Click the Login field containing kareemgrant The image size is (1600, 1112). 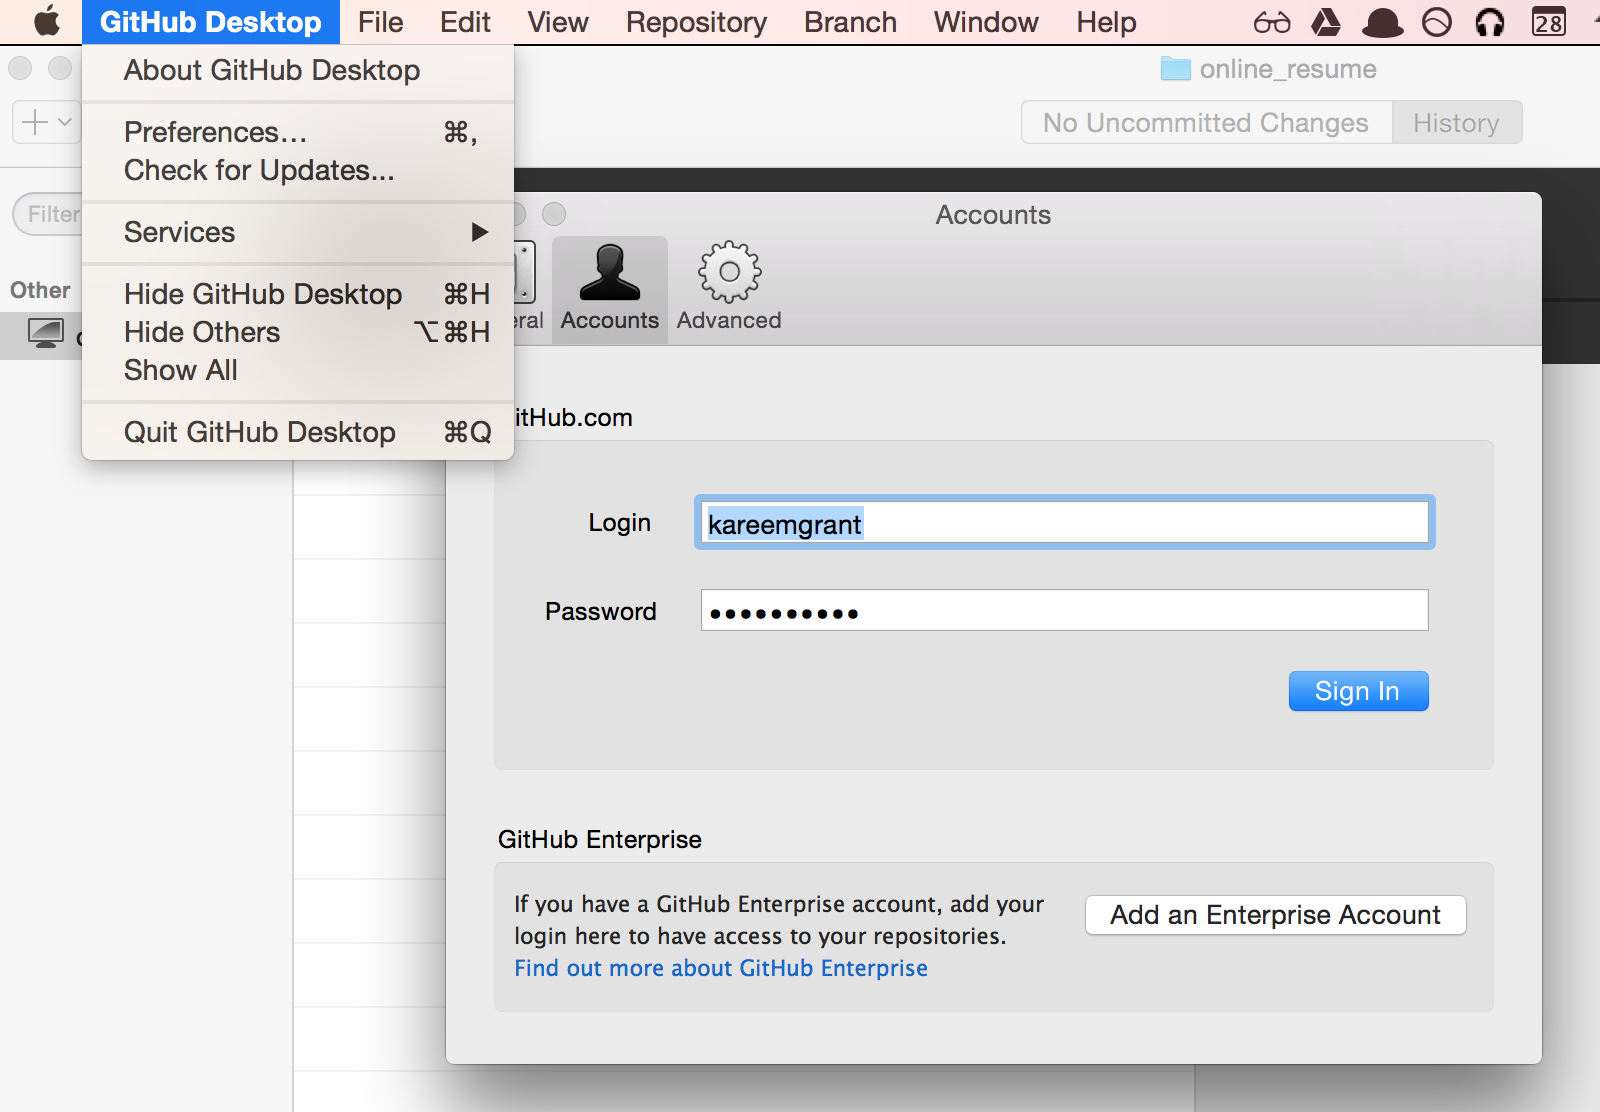(1064, 523)
